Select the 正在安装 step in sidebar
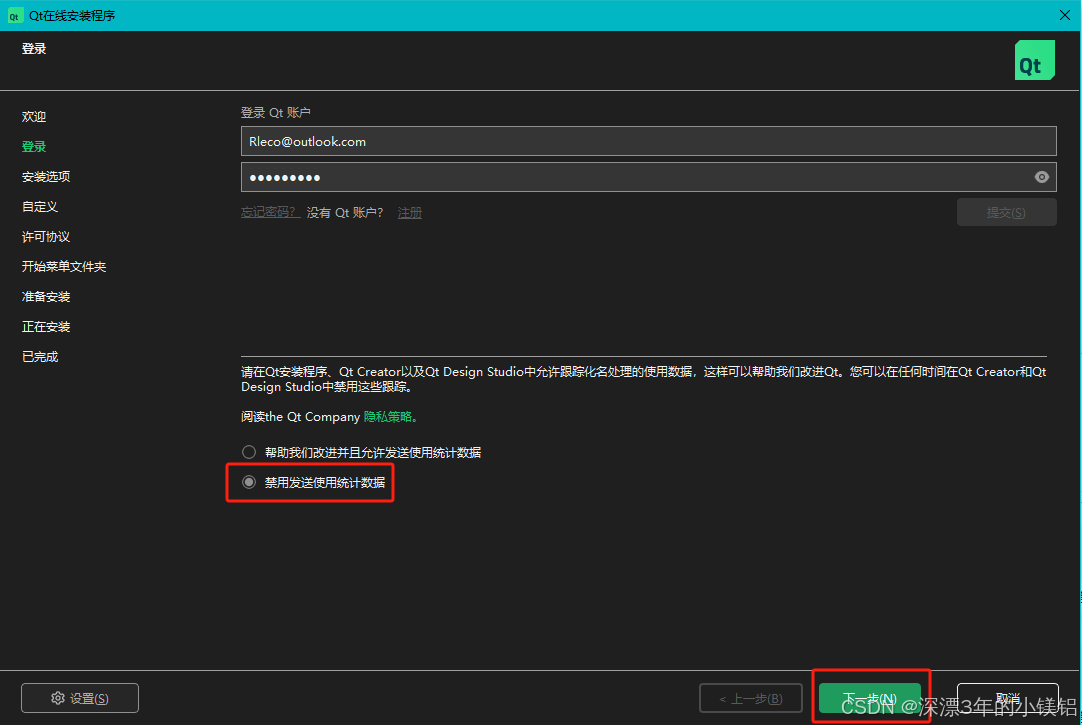 pos(46,326)
